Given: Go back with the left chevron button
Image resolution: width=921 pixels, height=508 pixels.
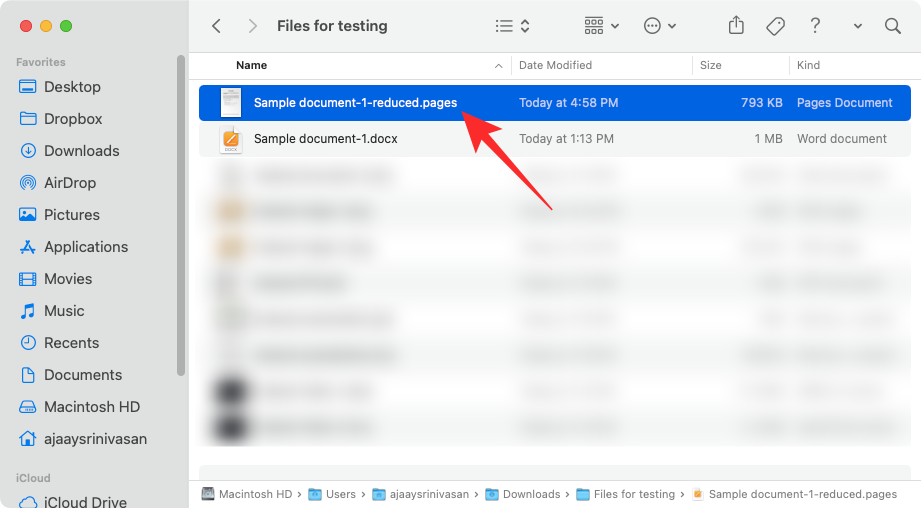Looking at the screenshot, I should click(x=216, y=26).
